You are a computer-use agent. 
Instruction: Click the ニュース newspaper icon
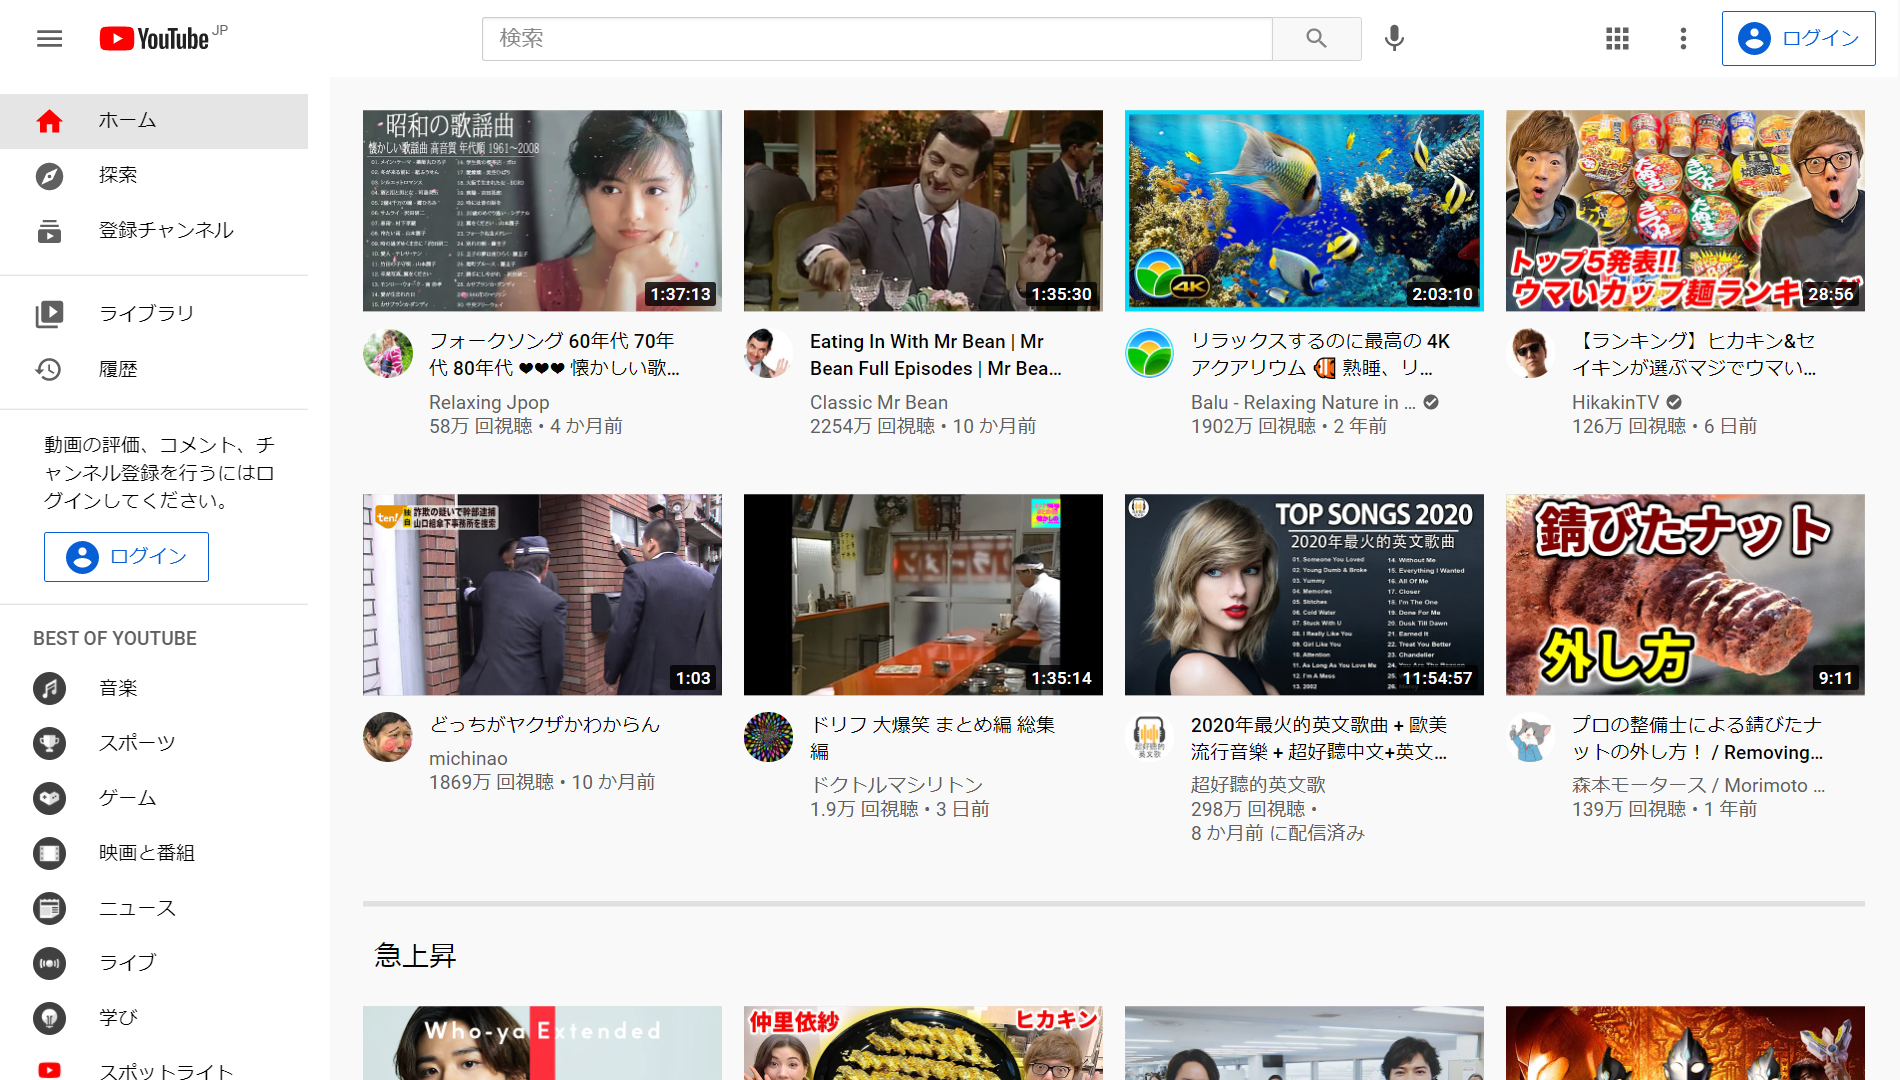[x=49, y=908]
